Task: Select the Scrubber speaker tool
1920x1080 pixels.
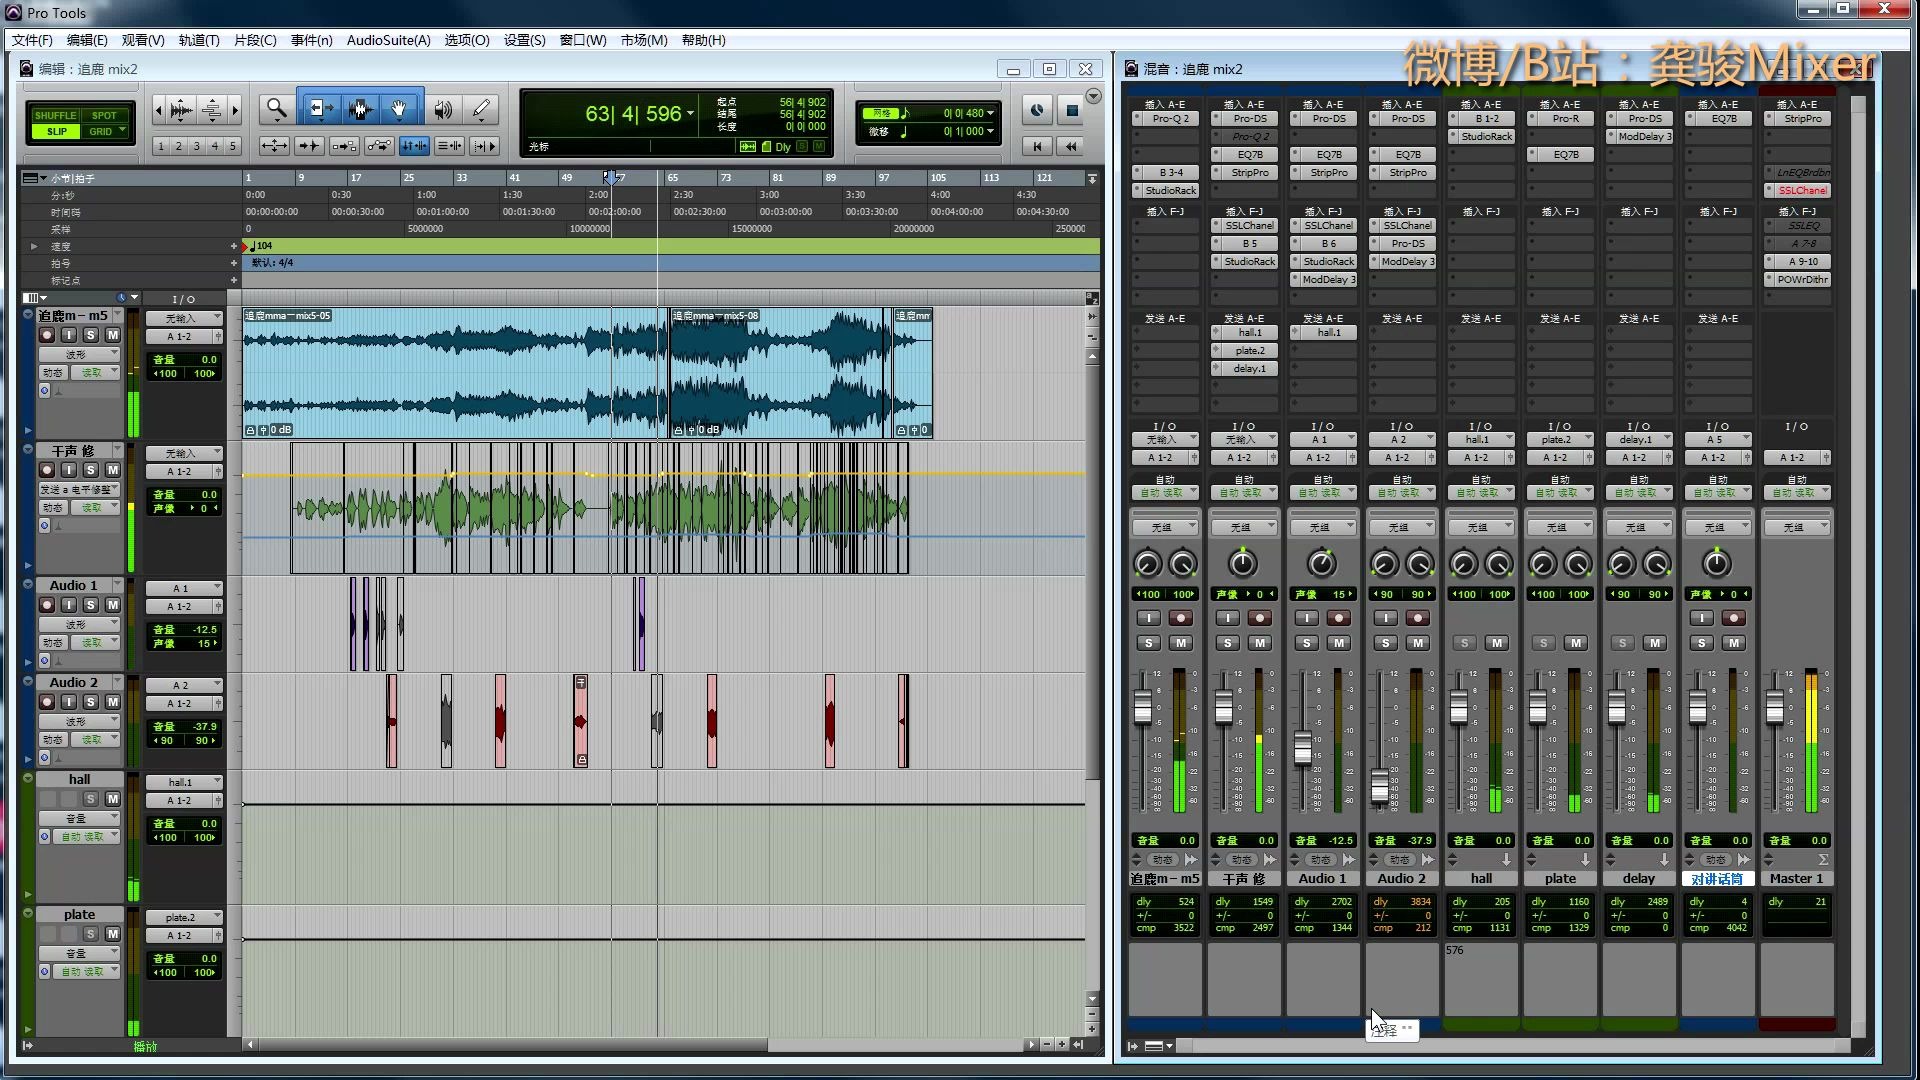Action: (x=443, y=110)
